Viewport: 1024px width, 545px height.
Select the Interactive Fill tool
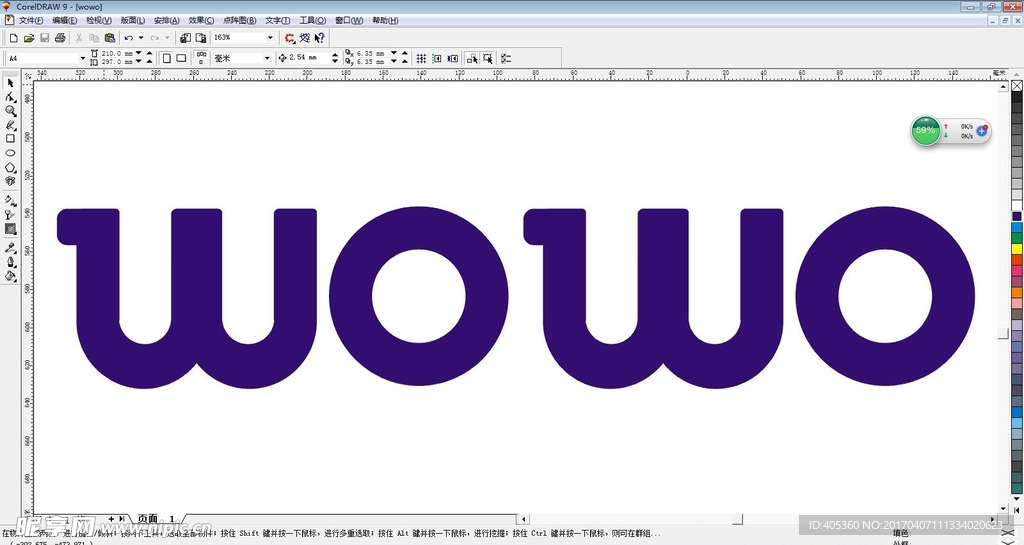click(10, 200)
